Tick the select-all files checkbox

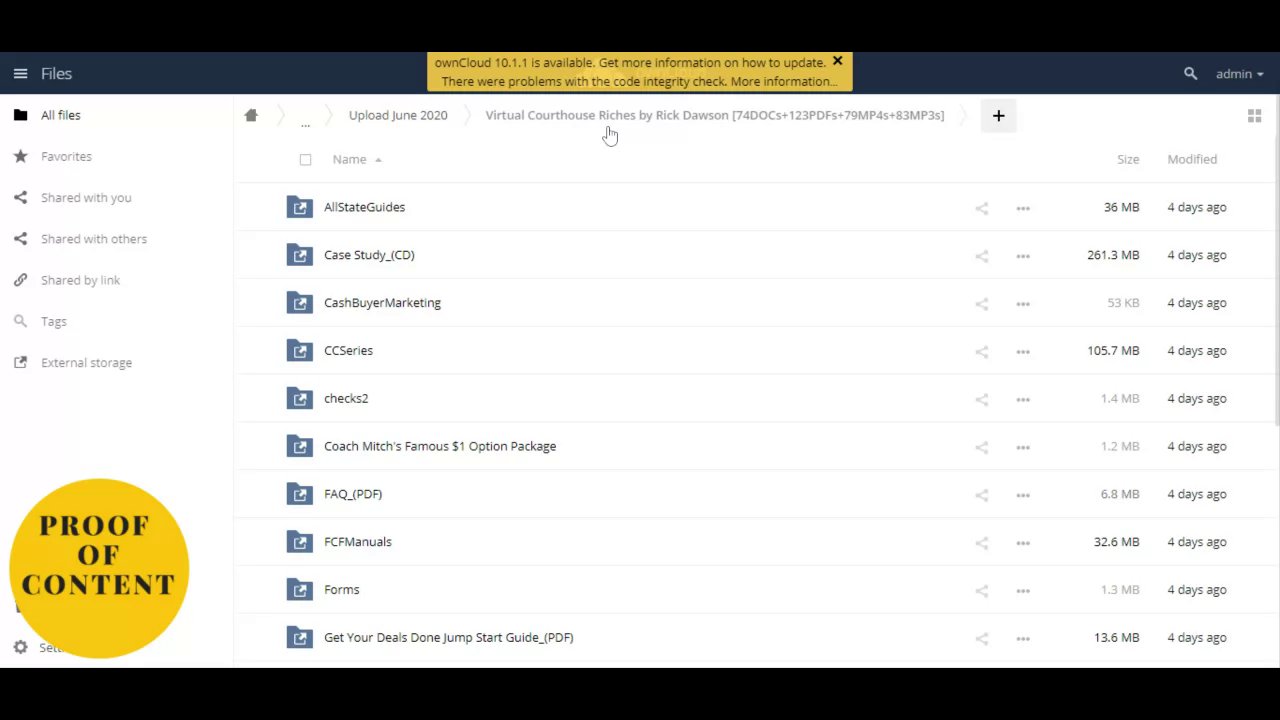click(305, 160)
